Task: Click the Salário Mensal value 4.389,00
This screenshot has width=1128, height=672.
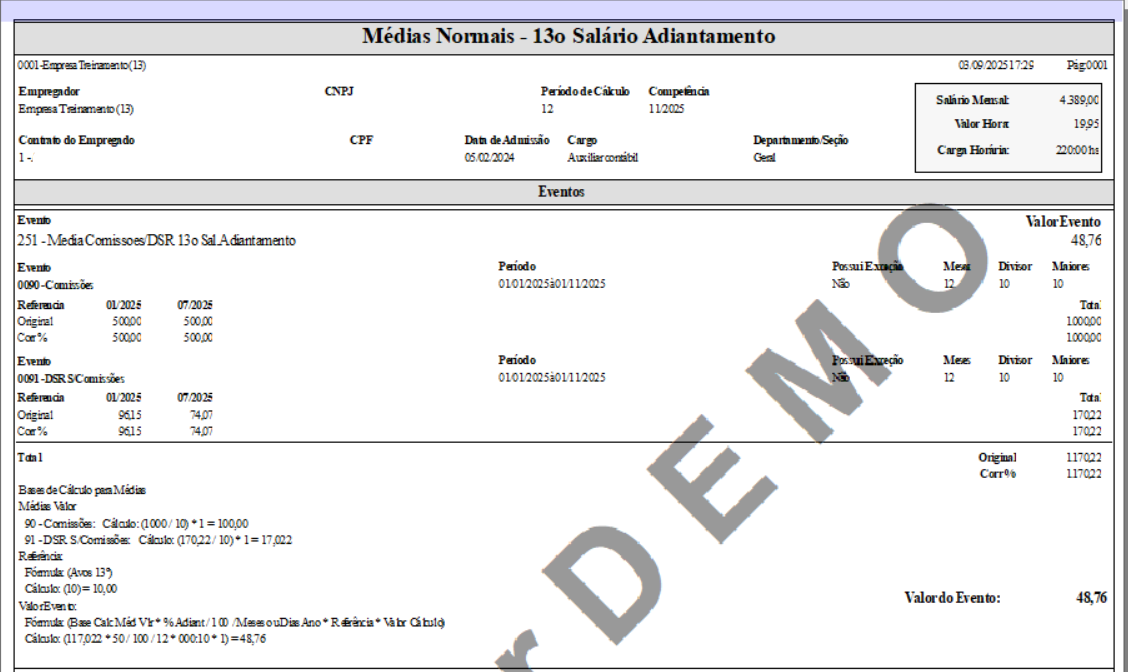Action: coord(1079,100)
